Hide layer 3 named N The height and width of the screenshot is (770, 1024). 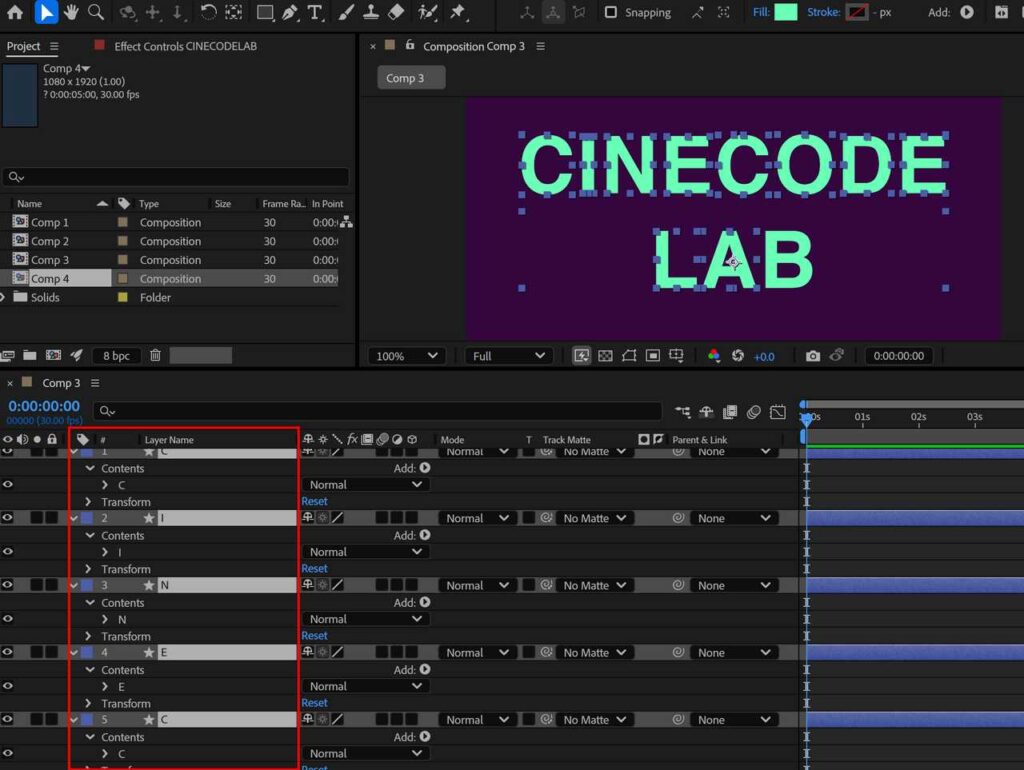pyautogui.click(x=7, y=585)
